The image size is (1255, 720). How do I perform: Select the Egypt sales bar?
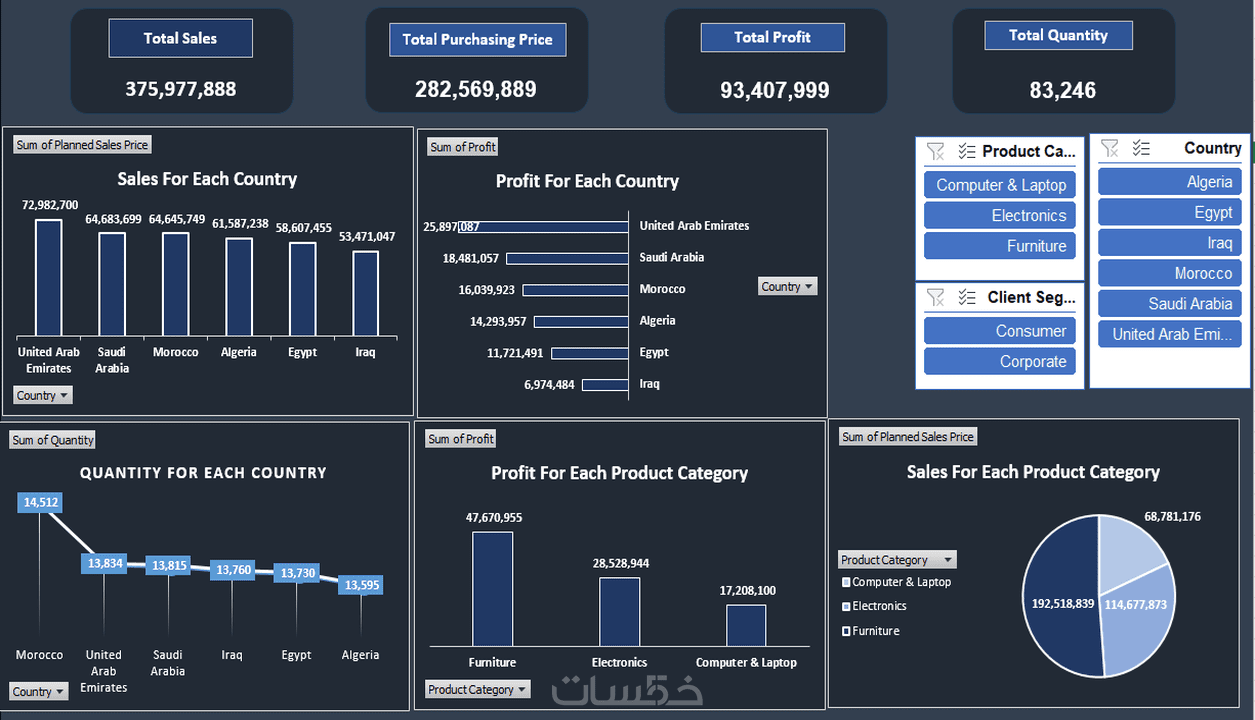tap(303, 290)
